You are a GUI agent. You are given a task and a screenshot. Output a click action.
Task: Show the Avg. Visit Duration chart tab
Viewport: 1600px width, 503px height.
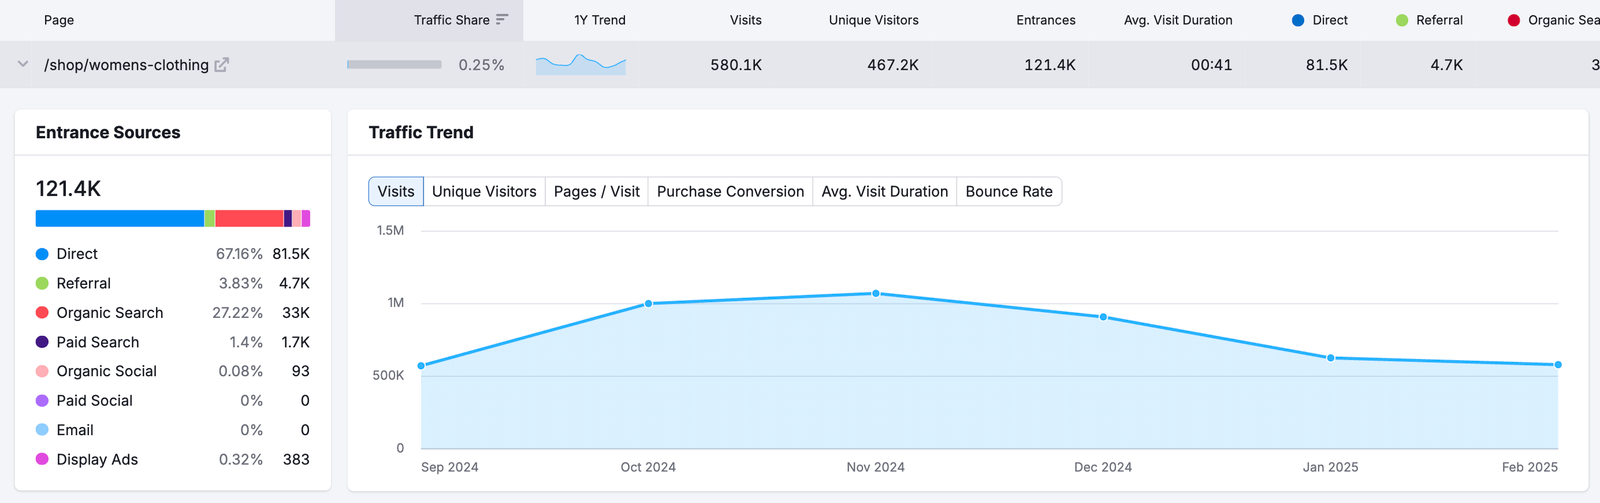click(884, 192)
